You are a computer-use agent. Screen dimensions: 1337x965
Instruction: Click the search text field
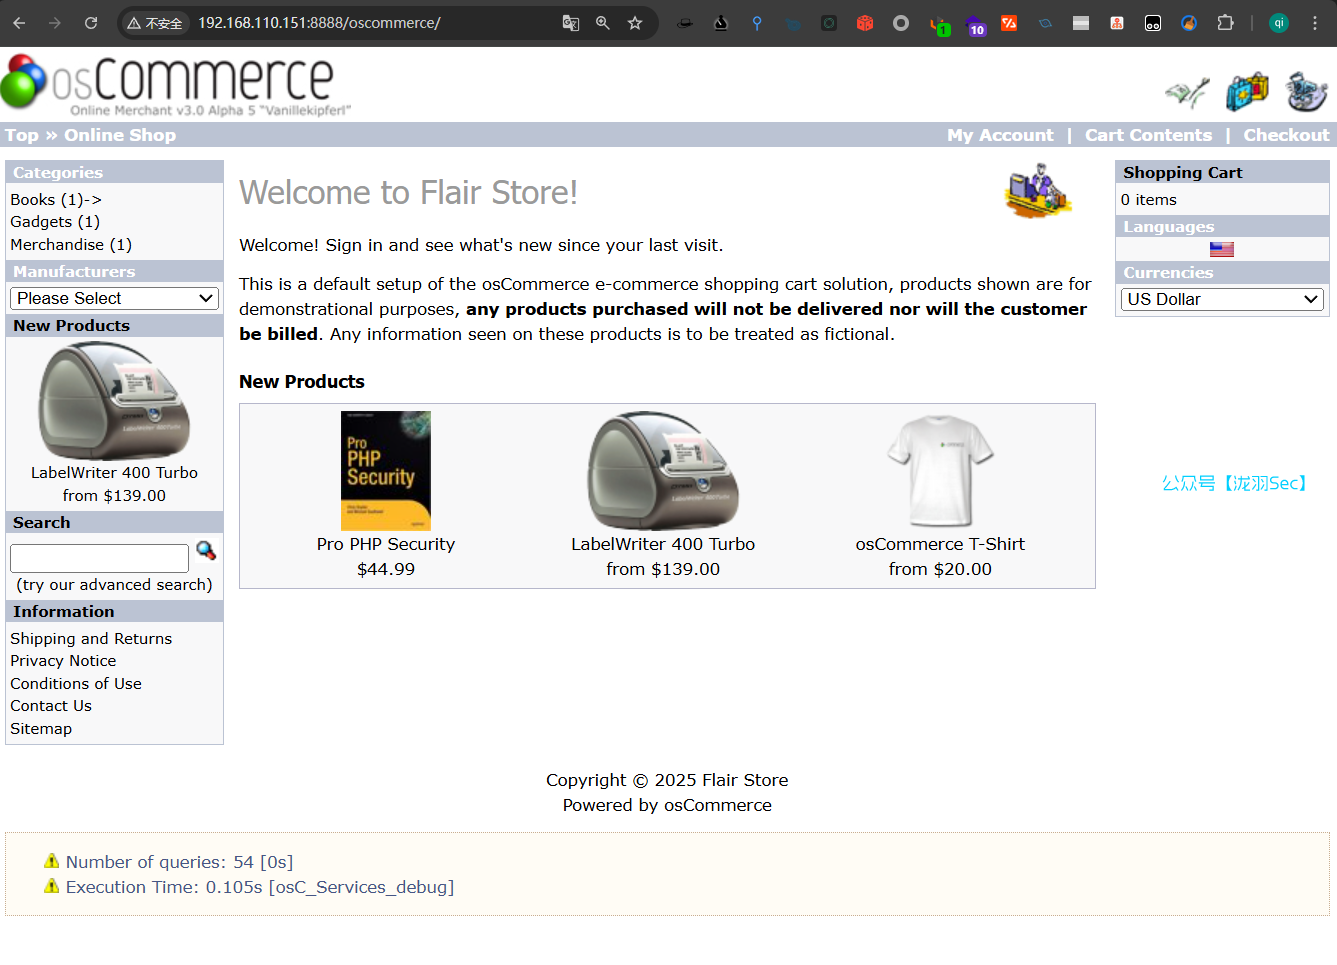(99, 558)
